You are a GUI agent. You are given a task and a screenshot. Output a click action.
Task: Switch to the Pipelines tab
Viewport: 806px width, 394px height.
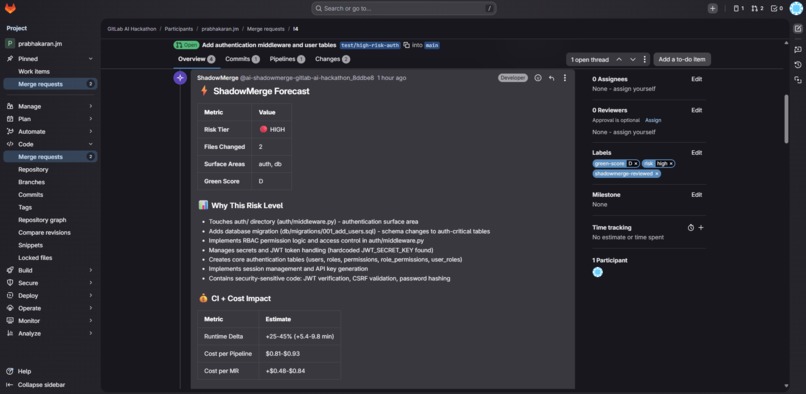click(287, 59)
